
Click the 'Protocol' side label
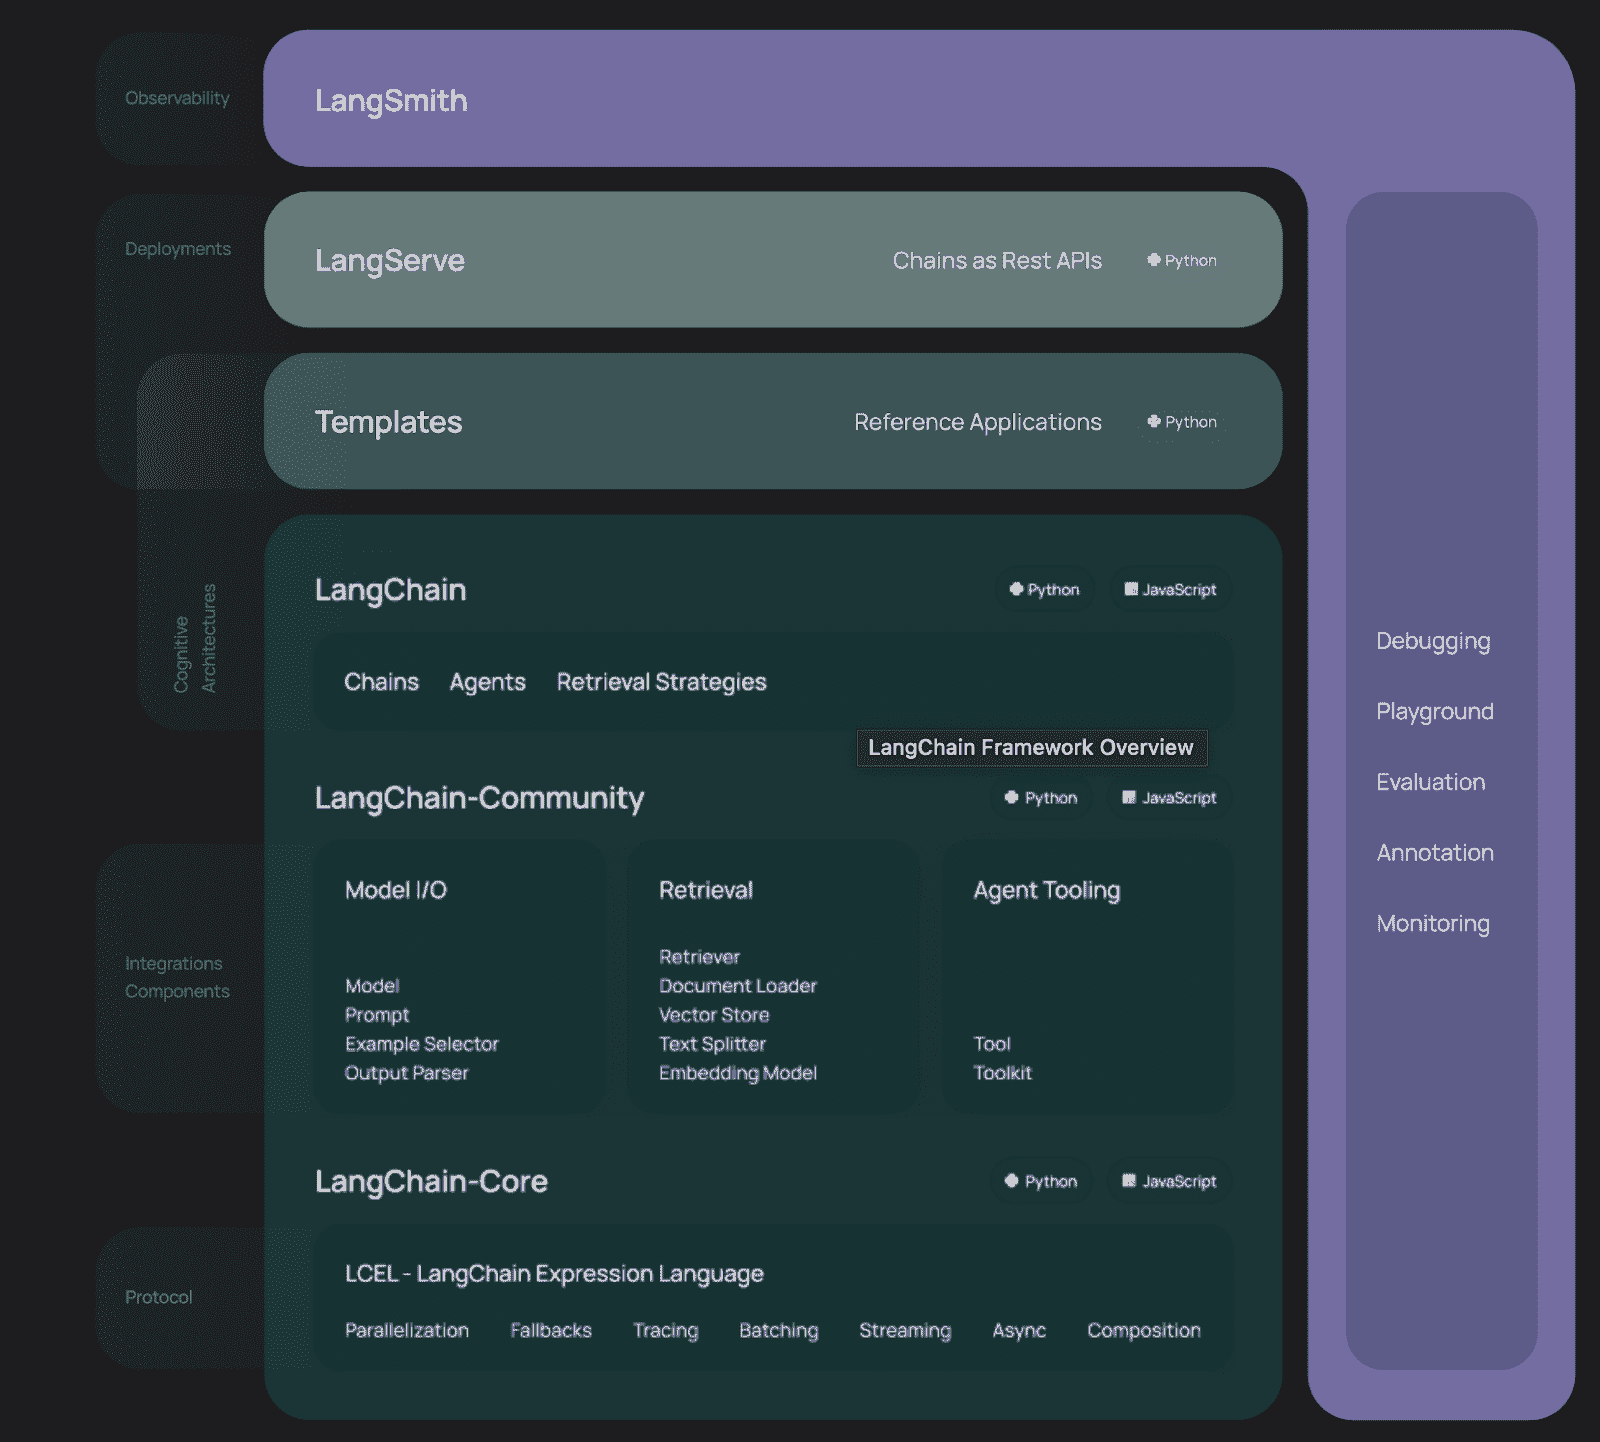159,1297
